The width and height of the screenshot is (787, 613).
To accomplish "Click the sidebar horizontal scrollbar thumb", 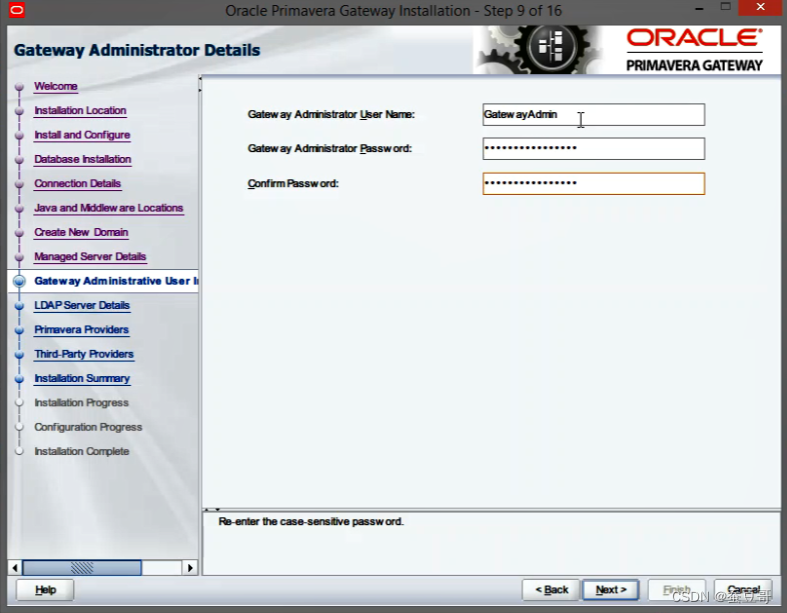I will coord(82,568).
